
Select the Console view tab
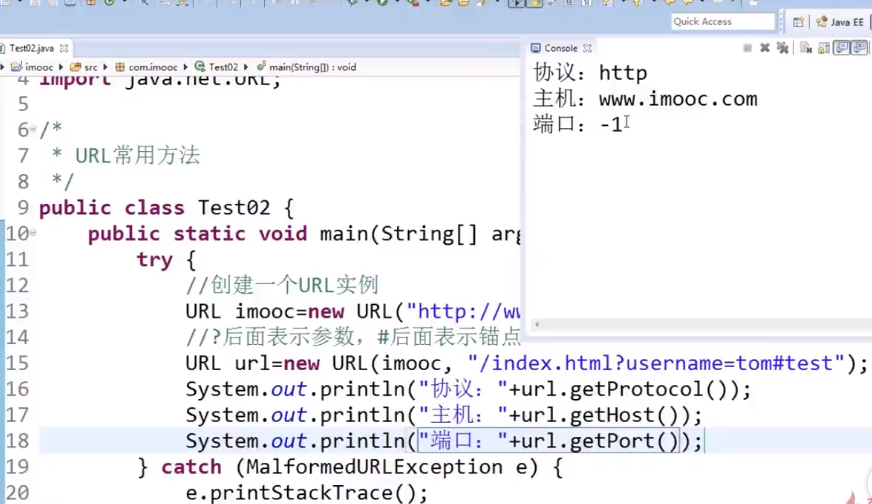pyautogui.click(x=560, y=48)
